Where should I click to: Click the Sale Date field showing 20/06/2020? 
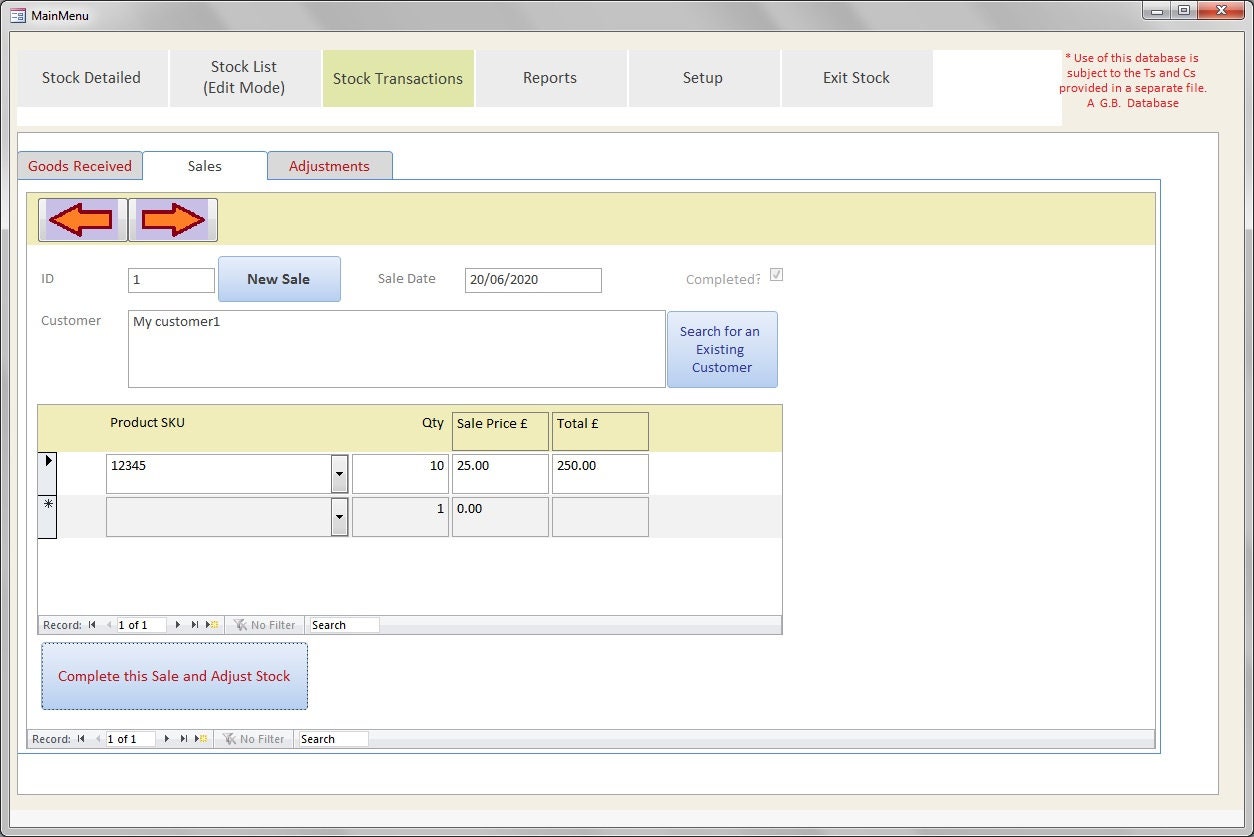coord(532,280)
